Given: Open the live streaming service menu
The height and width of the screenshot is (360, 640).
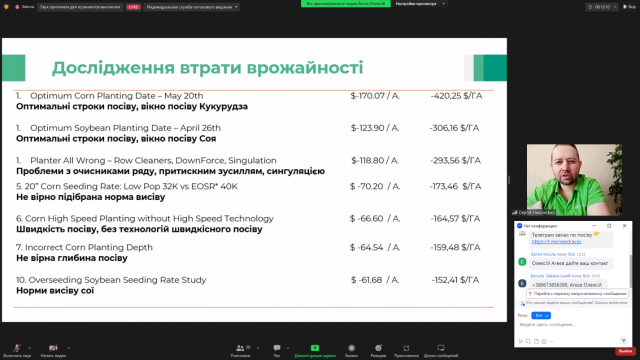Looking at the screenshot, I should point(191,7).
